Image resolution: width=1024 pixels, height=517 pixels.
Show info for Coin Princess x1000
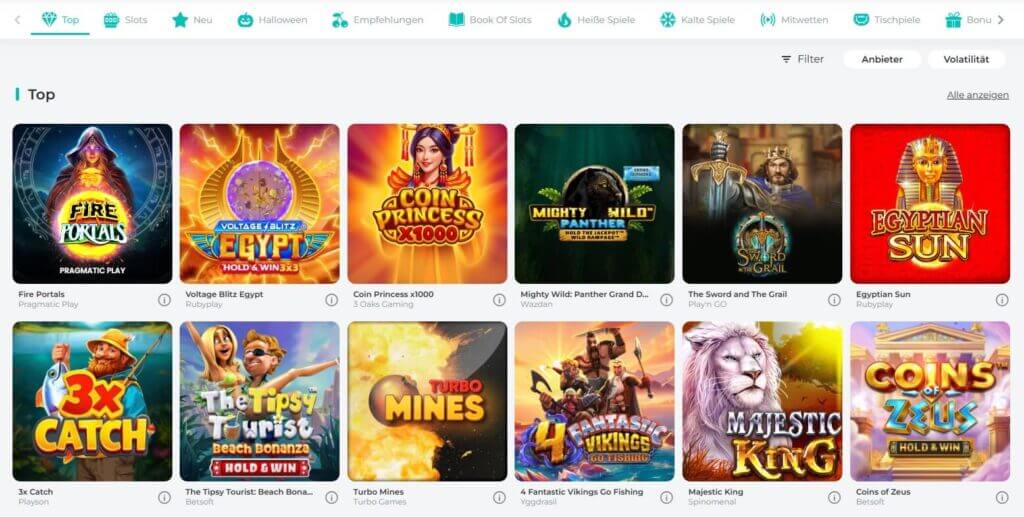click(500, 300)
